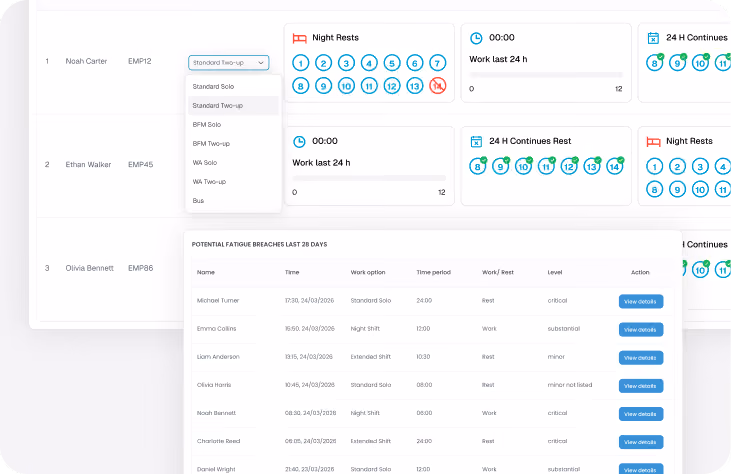
Task: Click night rest circle 3 in Ethan Walker's row
Action: pyautogui.click(x=700, y=166)
